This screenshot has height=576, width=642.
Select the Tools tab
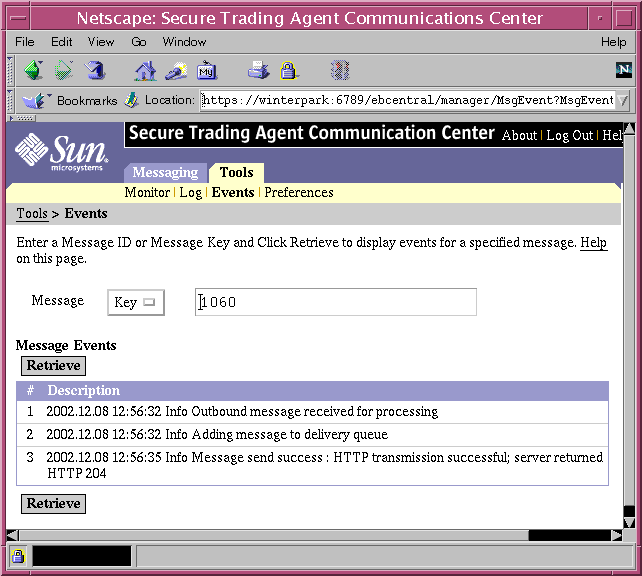point(236,172)
